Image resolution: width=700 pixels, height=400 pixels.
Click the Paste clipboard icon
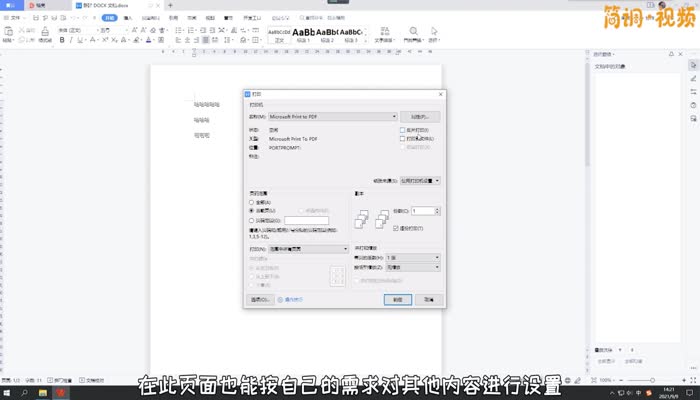pos(8,31)
